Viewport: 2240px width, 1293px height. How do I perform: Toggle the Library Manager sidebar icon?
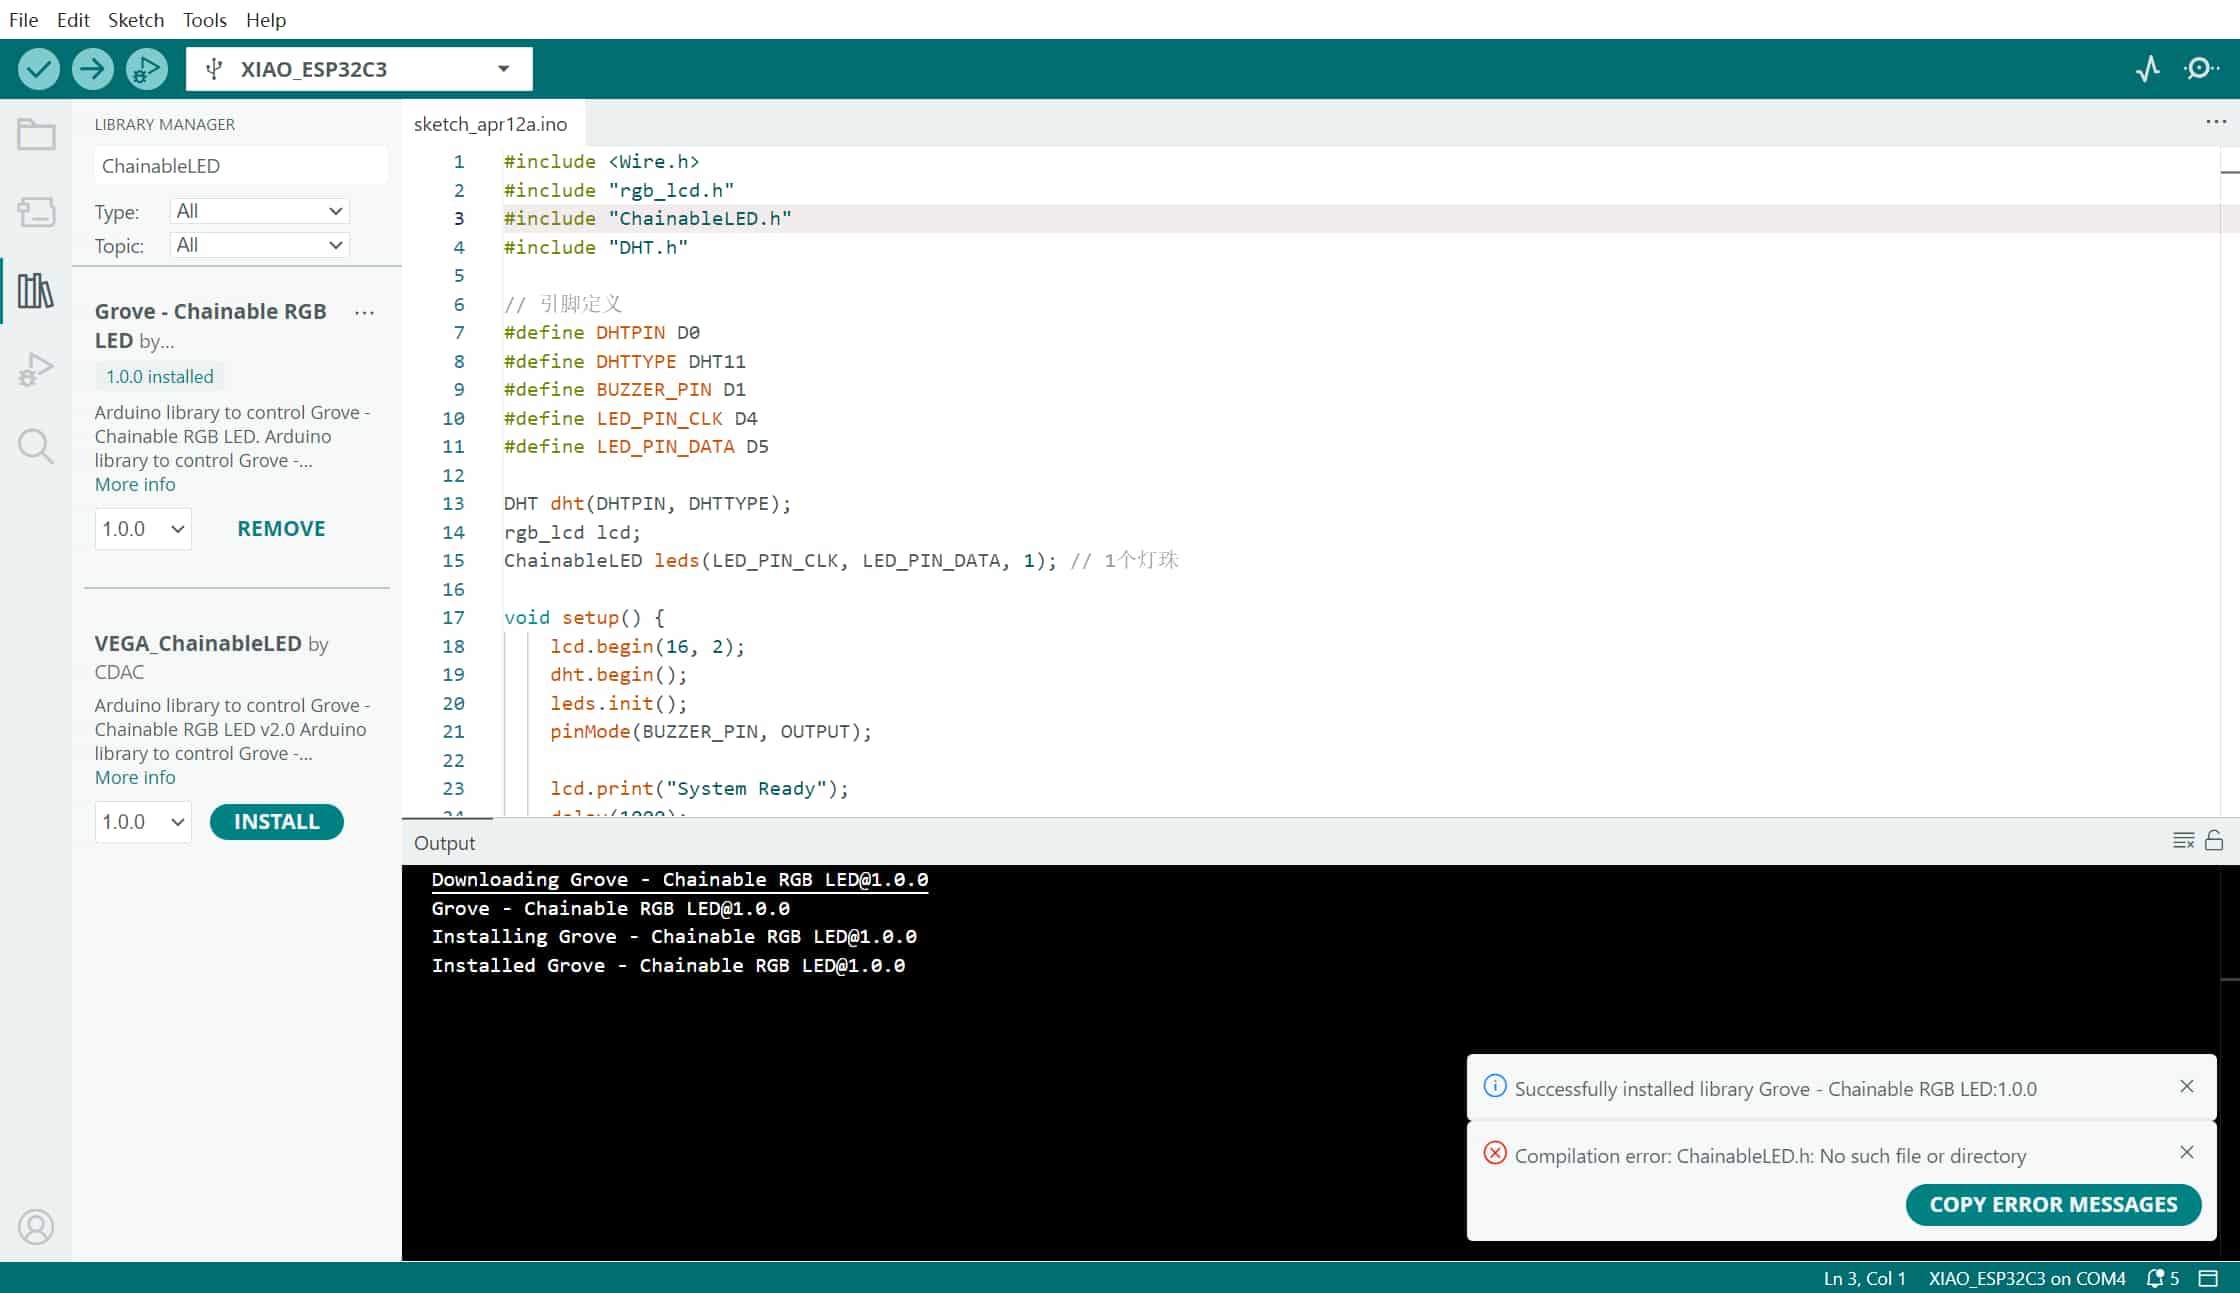pos(36,291)
